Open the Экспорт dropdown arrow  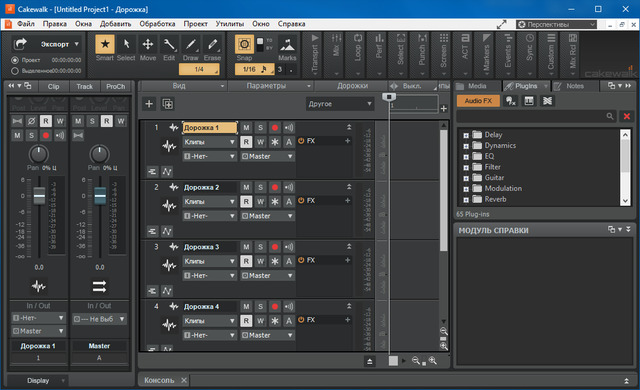click(x=76, y=44)
